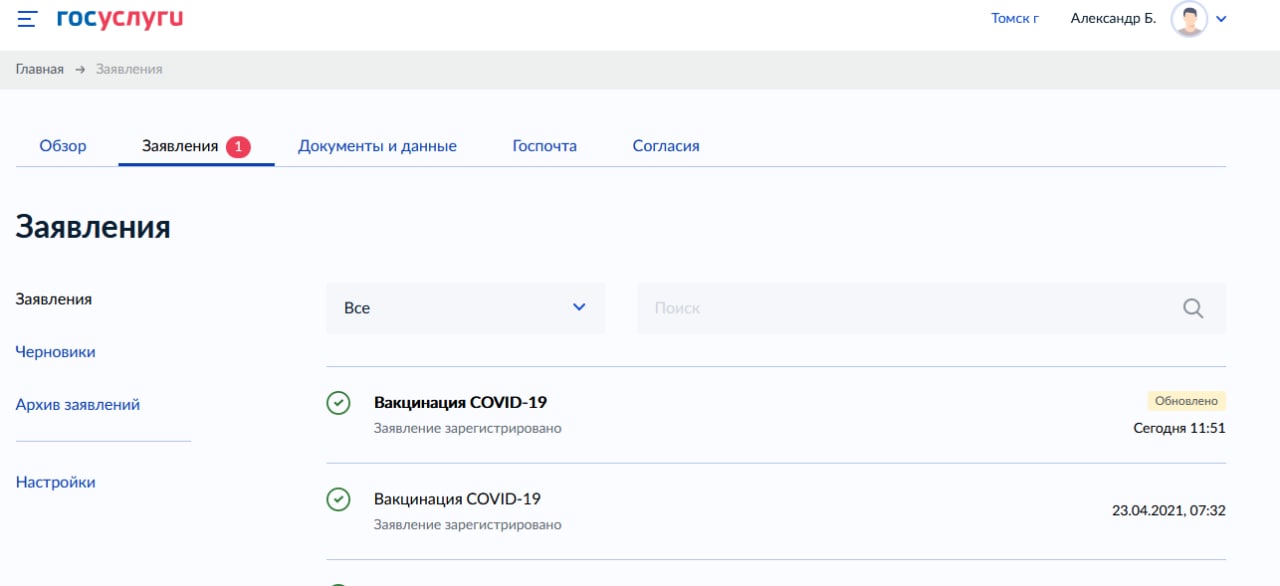1280x586 pixels.
Task: Expand the profile menu chevron
Action: coord(1221,19)
